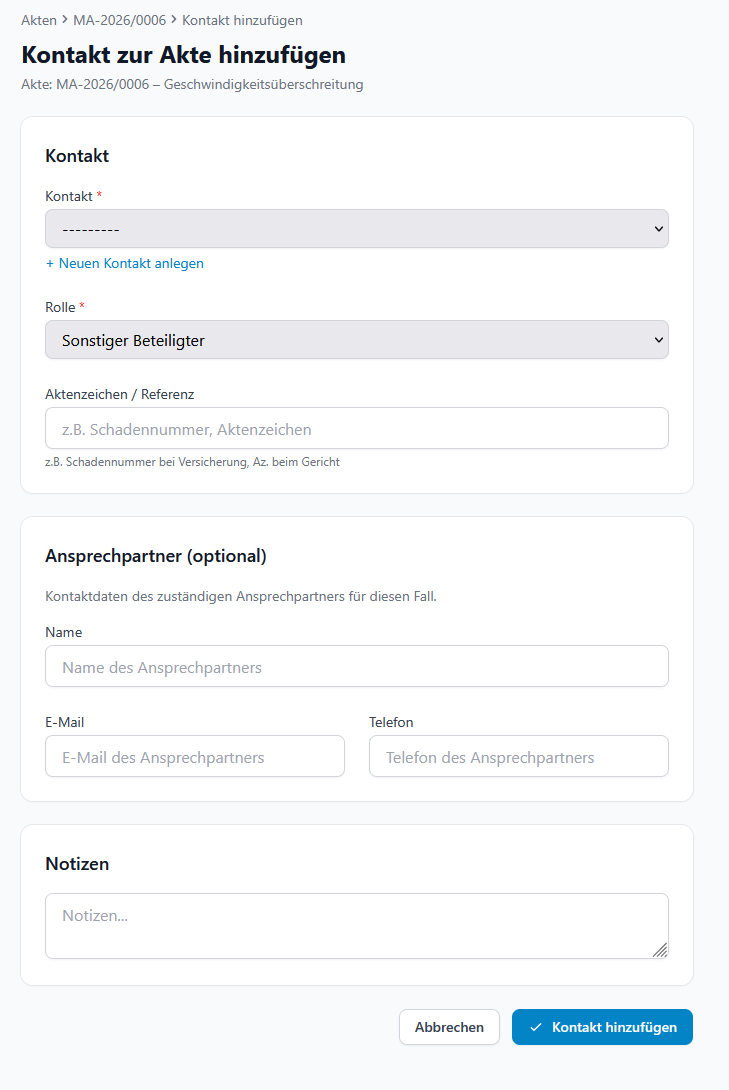The height and width of the screenshot is (1090, 729).
Task: Click the E-Mail field label
Action: [x=65, y=722]
